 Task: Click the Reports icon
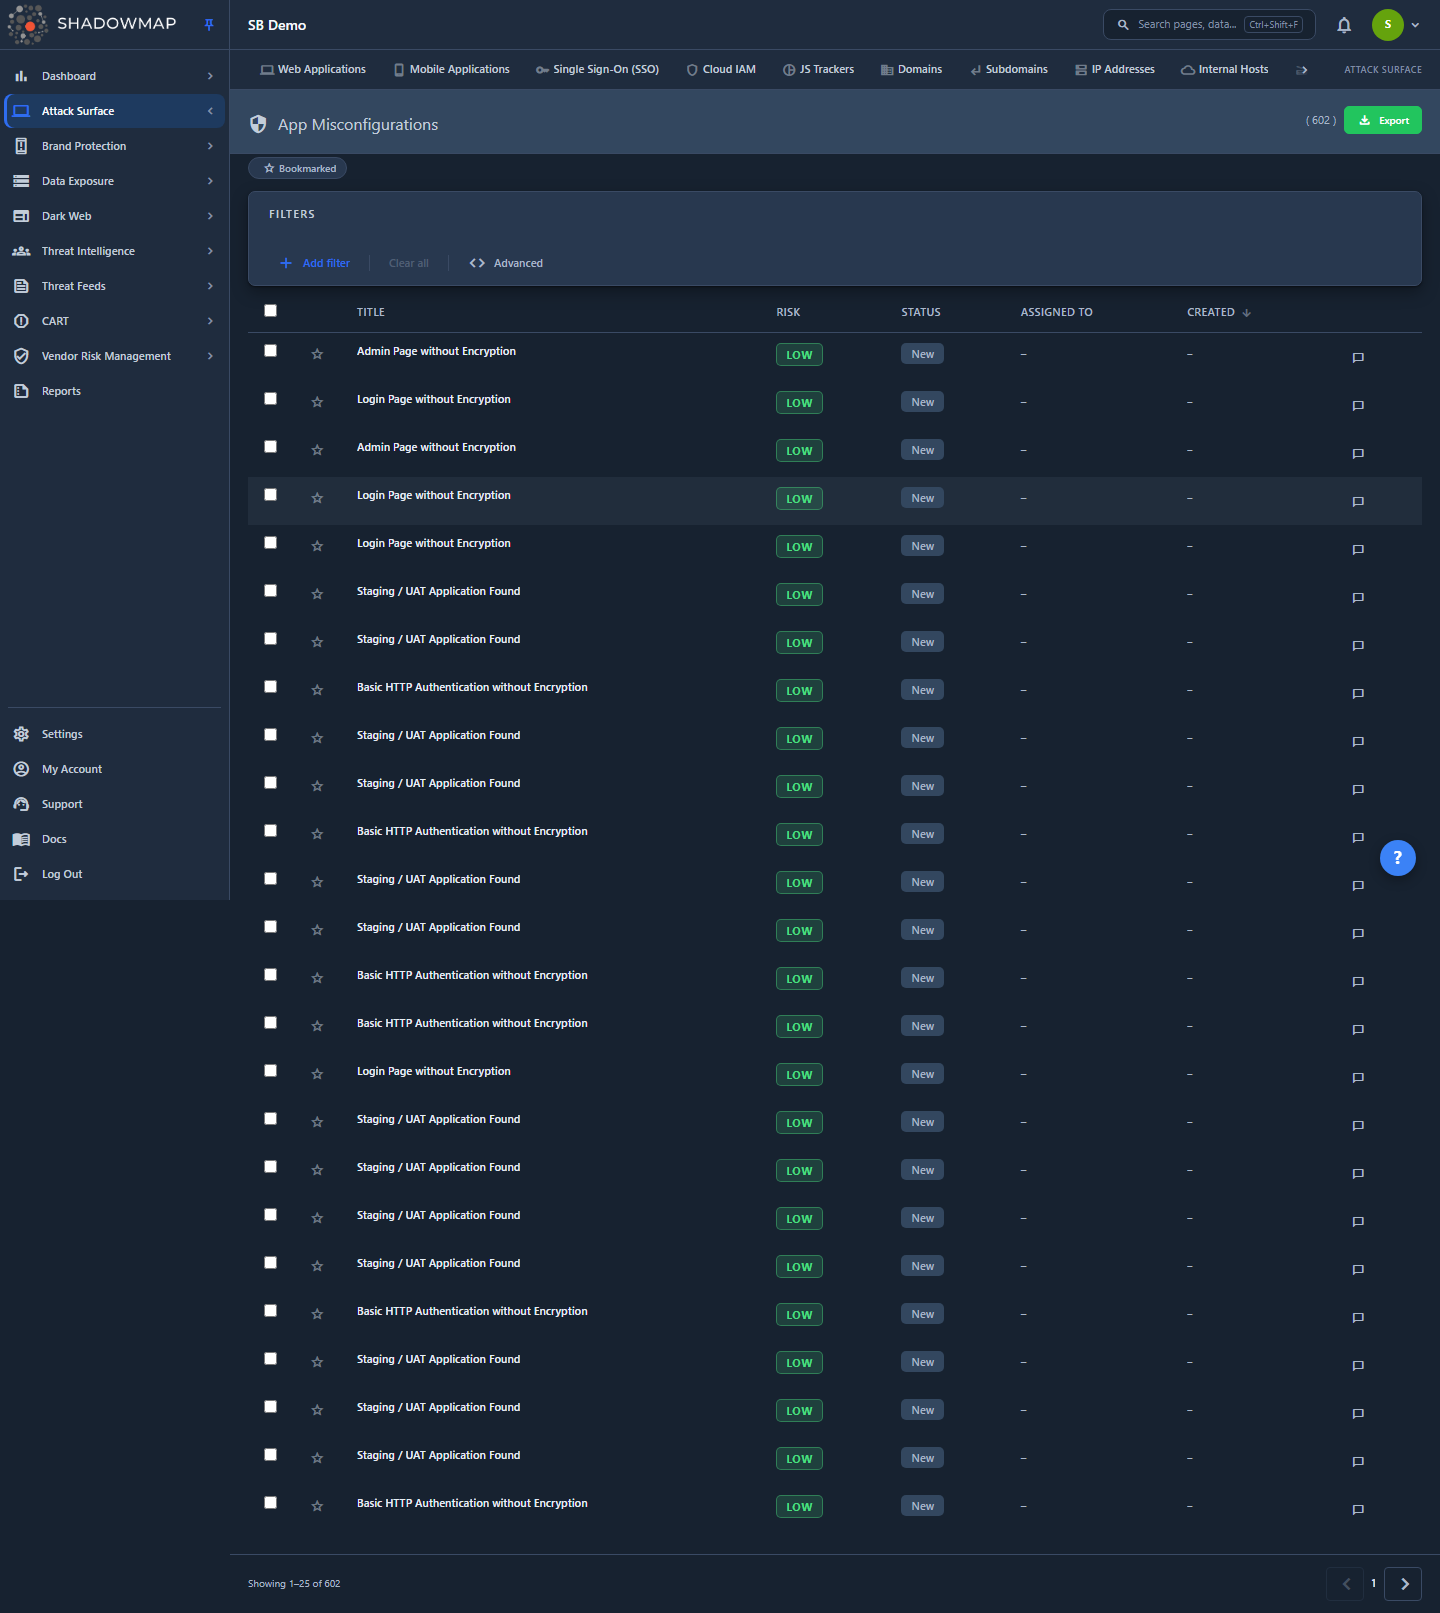pos(21,391)
